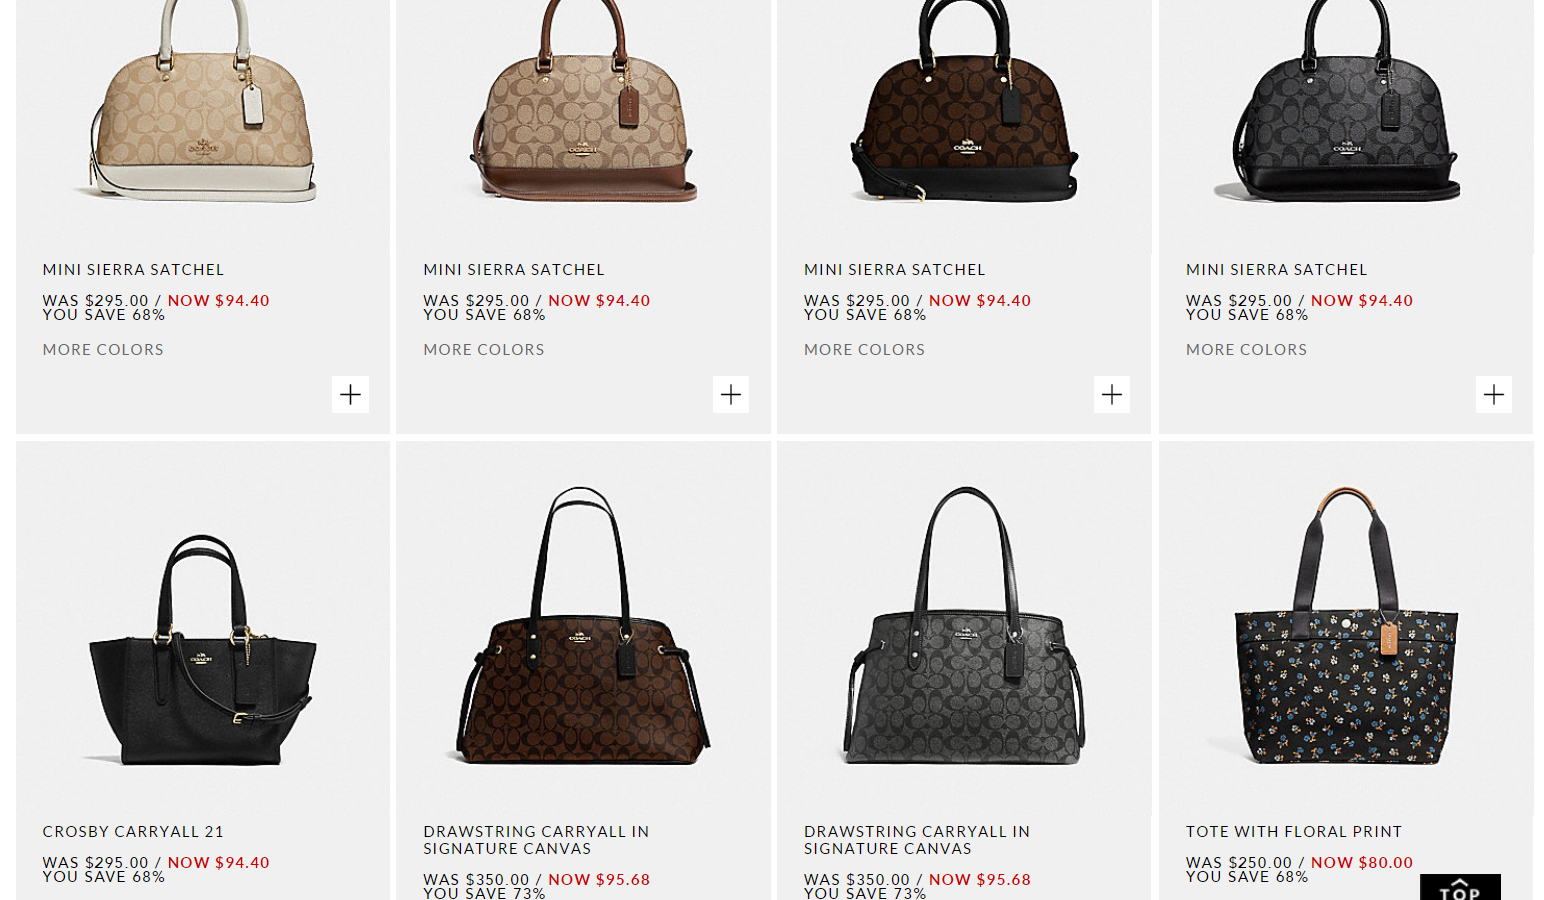Select first Mini Sierra Satchel title text
Viewport: 1544px width, 900px height.
133,270
